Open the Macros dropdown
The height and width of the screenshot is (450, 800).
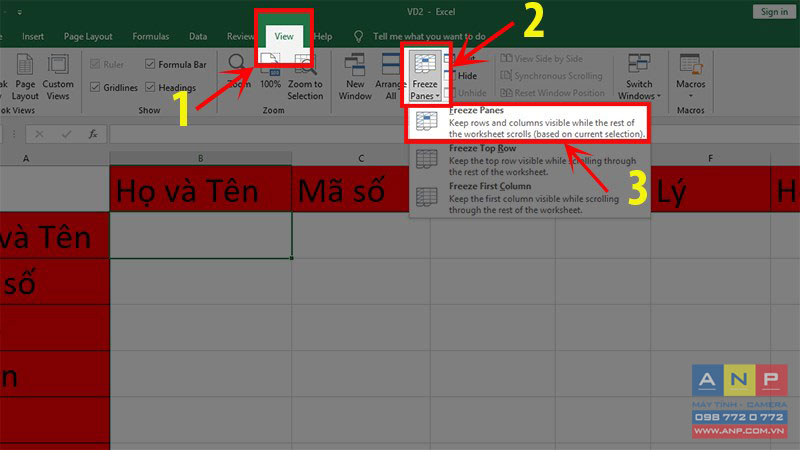coord(690,77)
